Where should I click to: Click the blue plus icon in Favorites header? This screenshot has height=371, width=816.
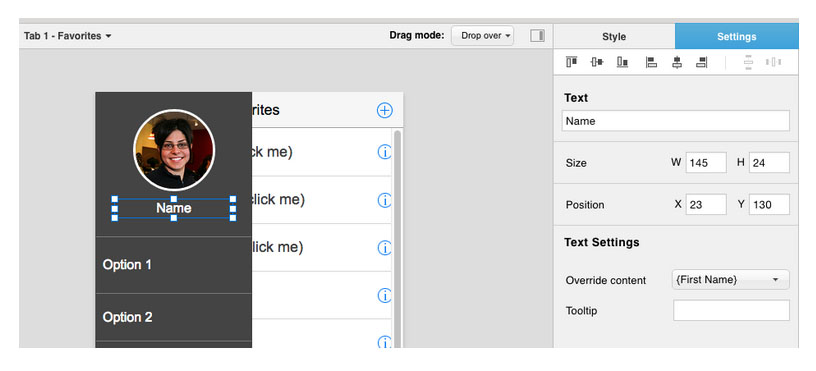(385, 110)
